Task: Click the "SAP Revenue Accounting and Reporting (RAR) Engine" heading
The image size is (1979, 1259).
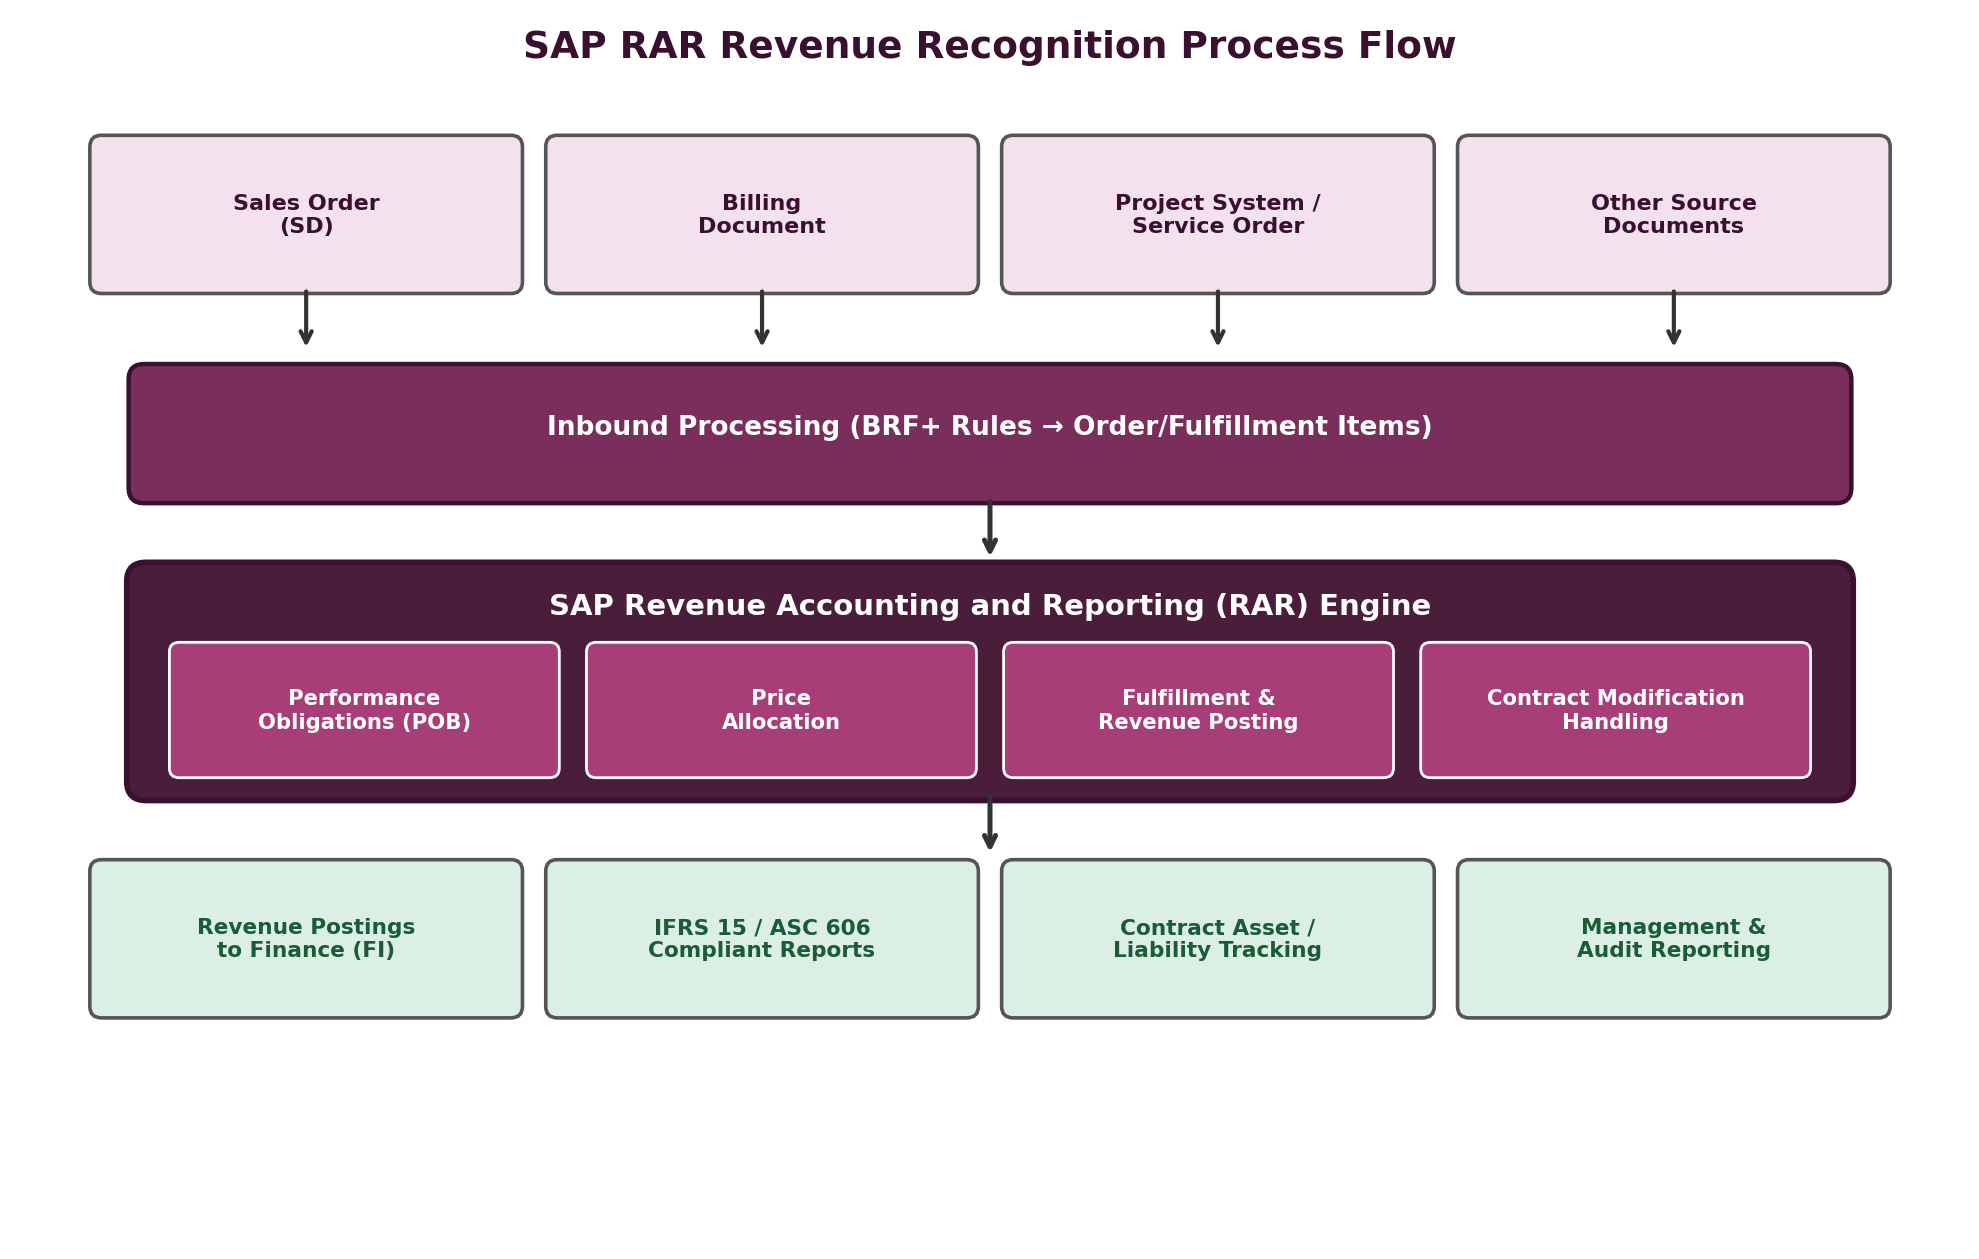Action: point(990,606)
